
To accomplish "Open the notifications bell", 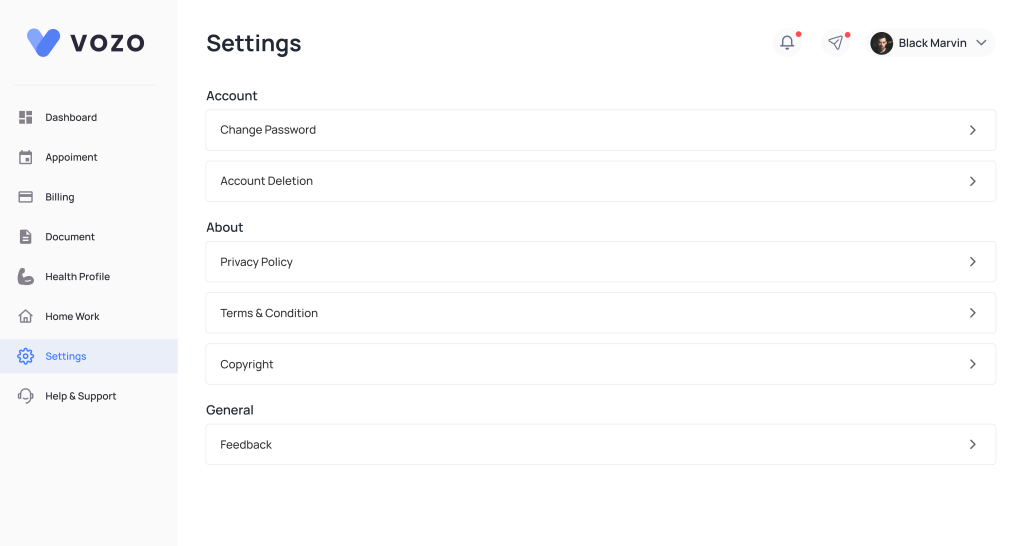I will tap(788, 43).
